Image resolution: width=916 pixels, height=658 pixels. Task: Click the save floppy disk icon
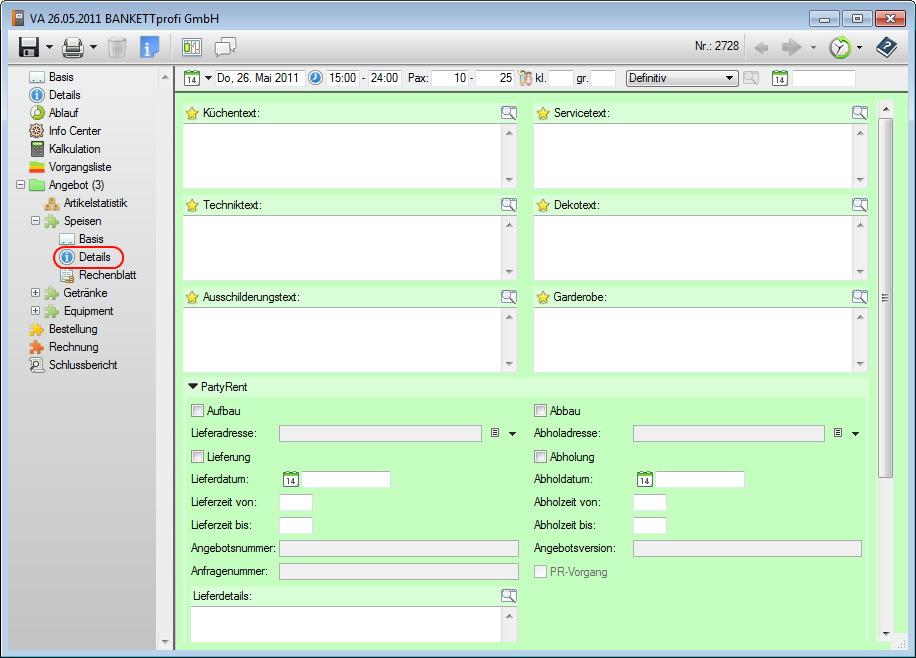click(x=28, y=47)
